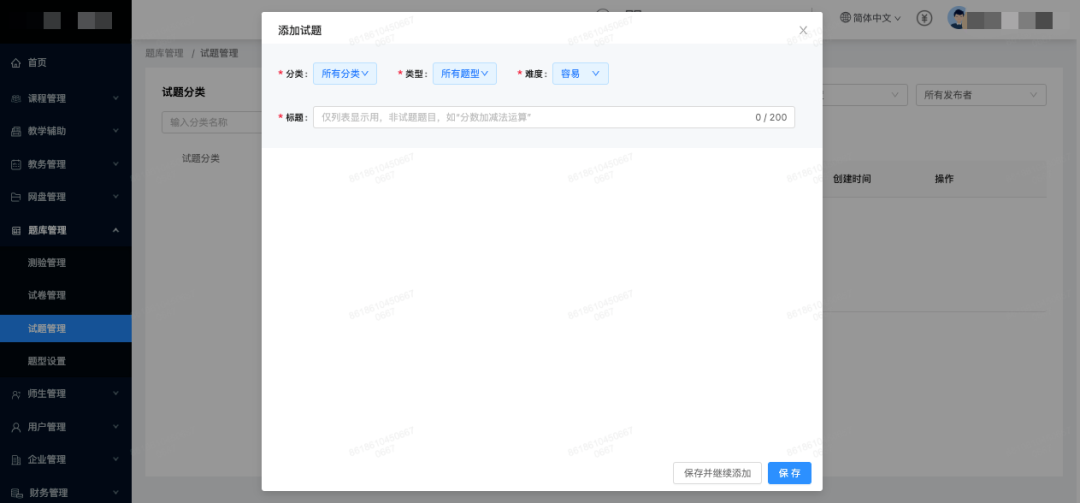1080x503 pixels.
Task: Select 测验管理 in the sidebar
Action: tap(47, 263)
